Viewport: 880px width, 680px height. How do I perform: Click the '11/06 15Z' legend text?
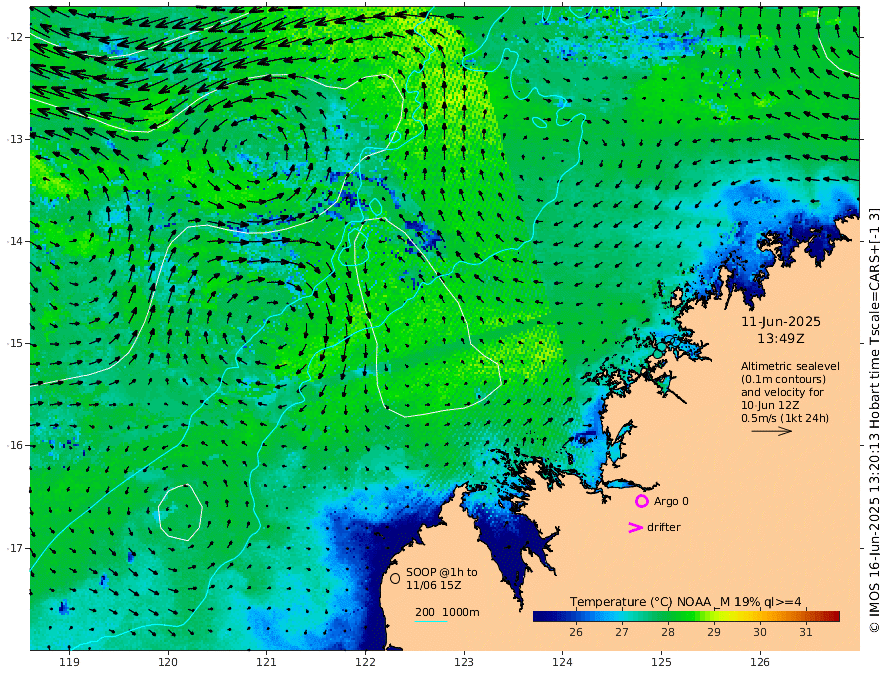coord(434,585)
